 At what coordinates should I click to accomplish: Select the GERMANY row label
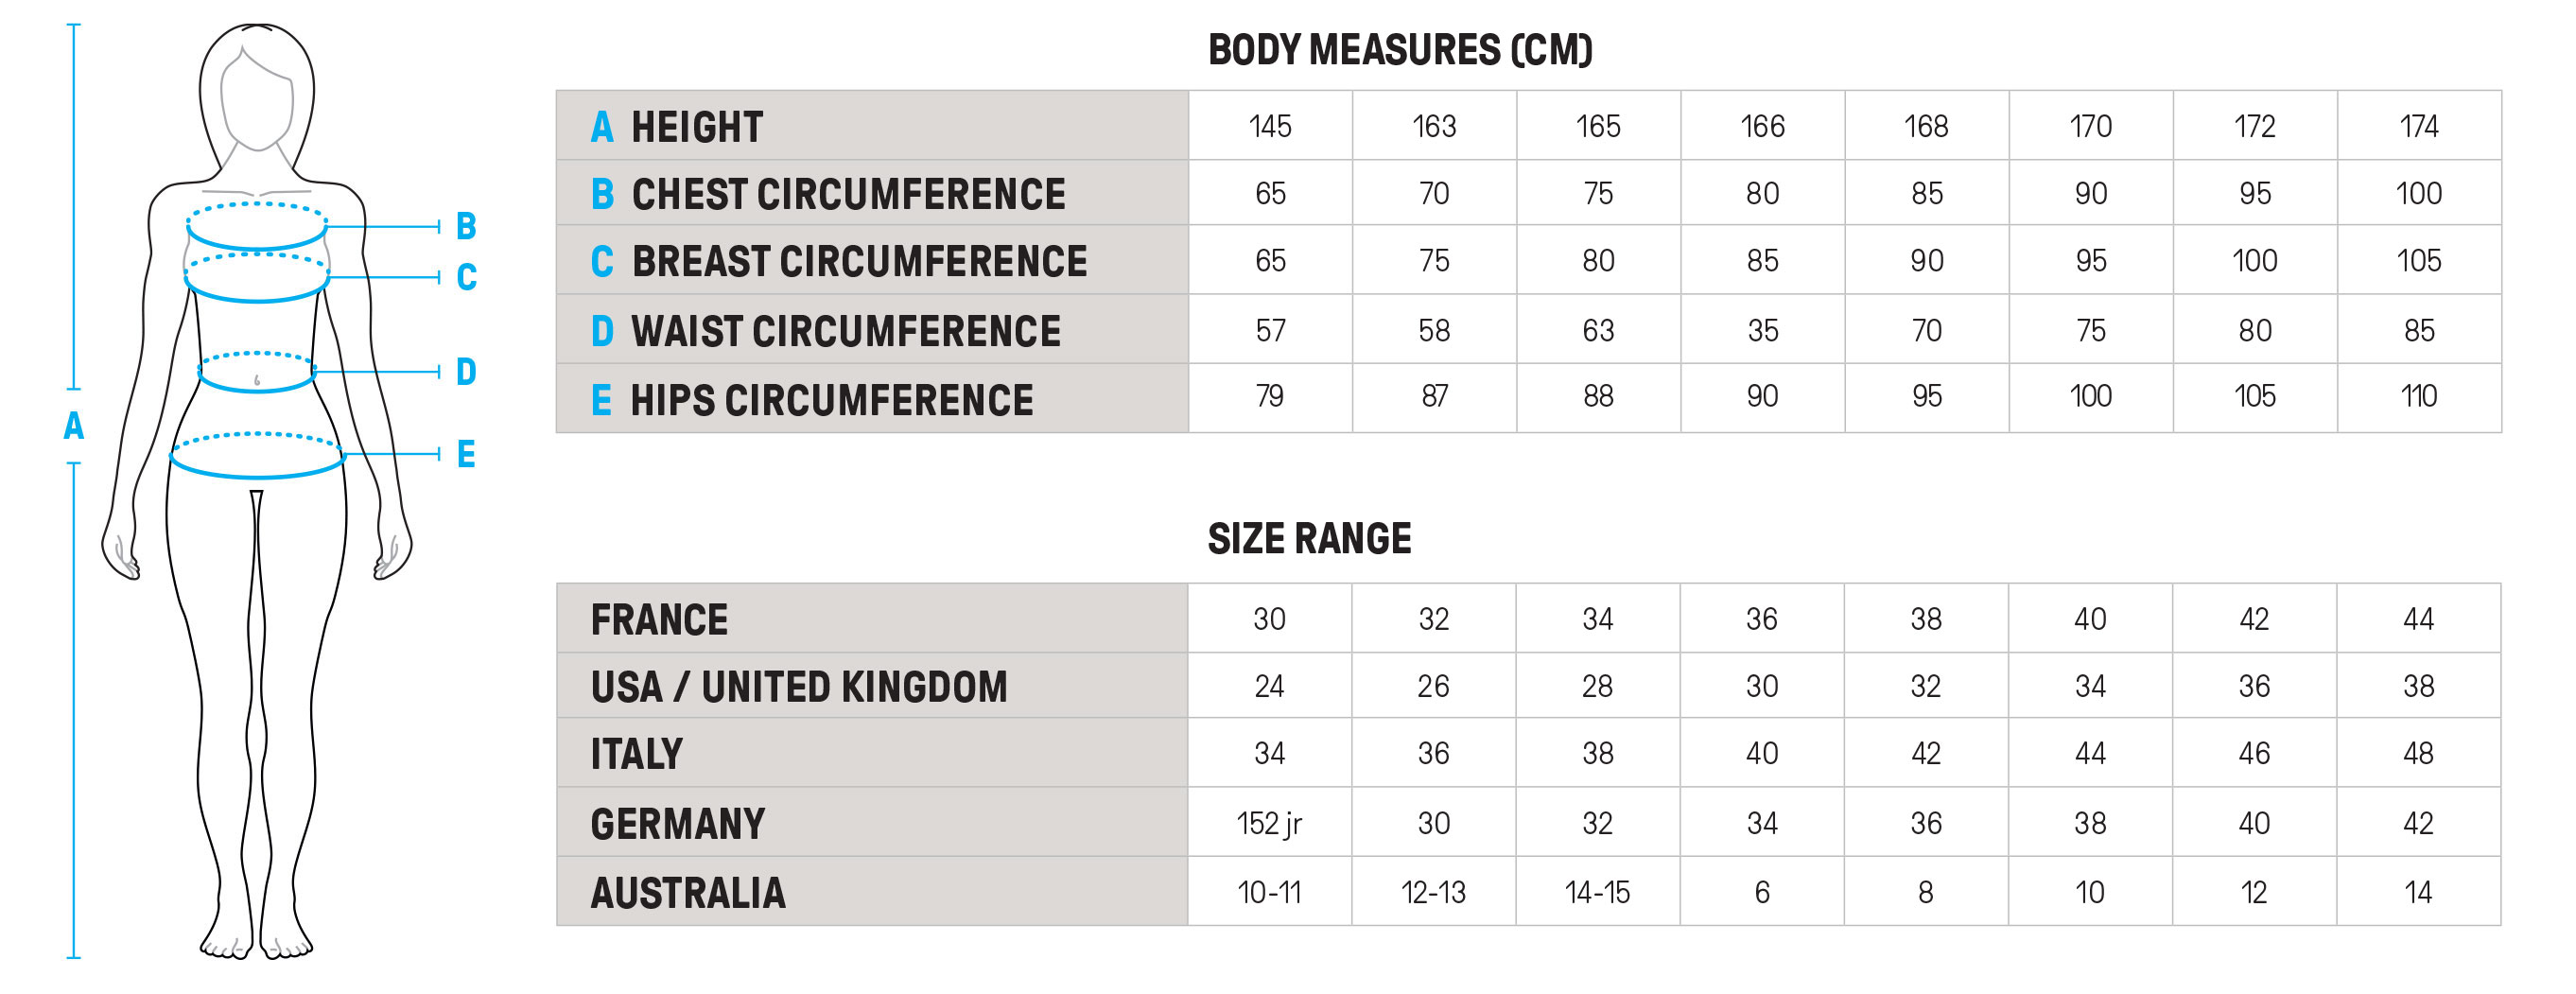(677, 824)
